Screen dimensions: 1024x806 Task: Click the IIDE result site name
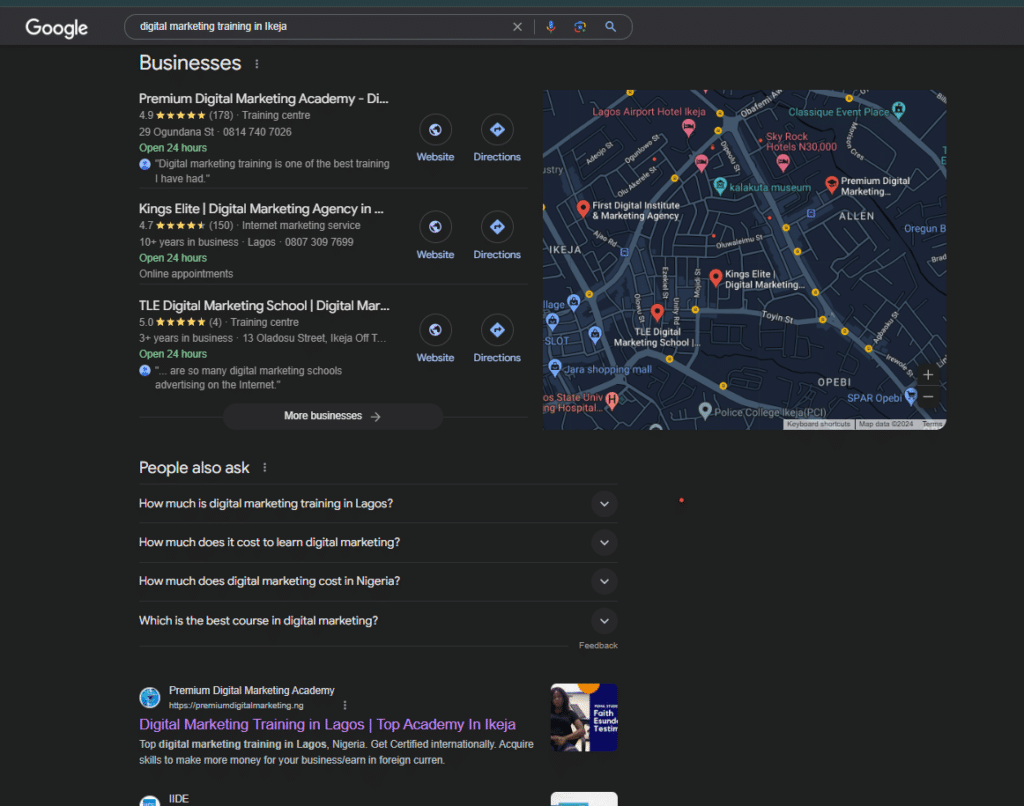[178, 799]
